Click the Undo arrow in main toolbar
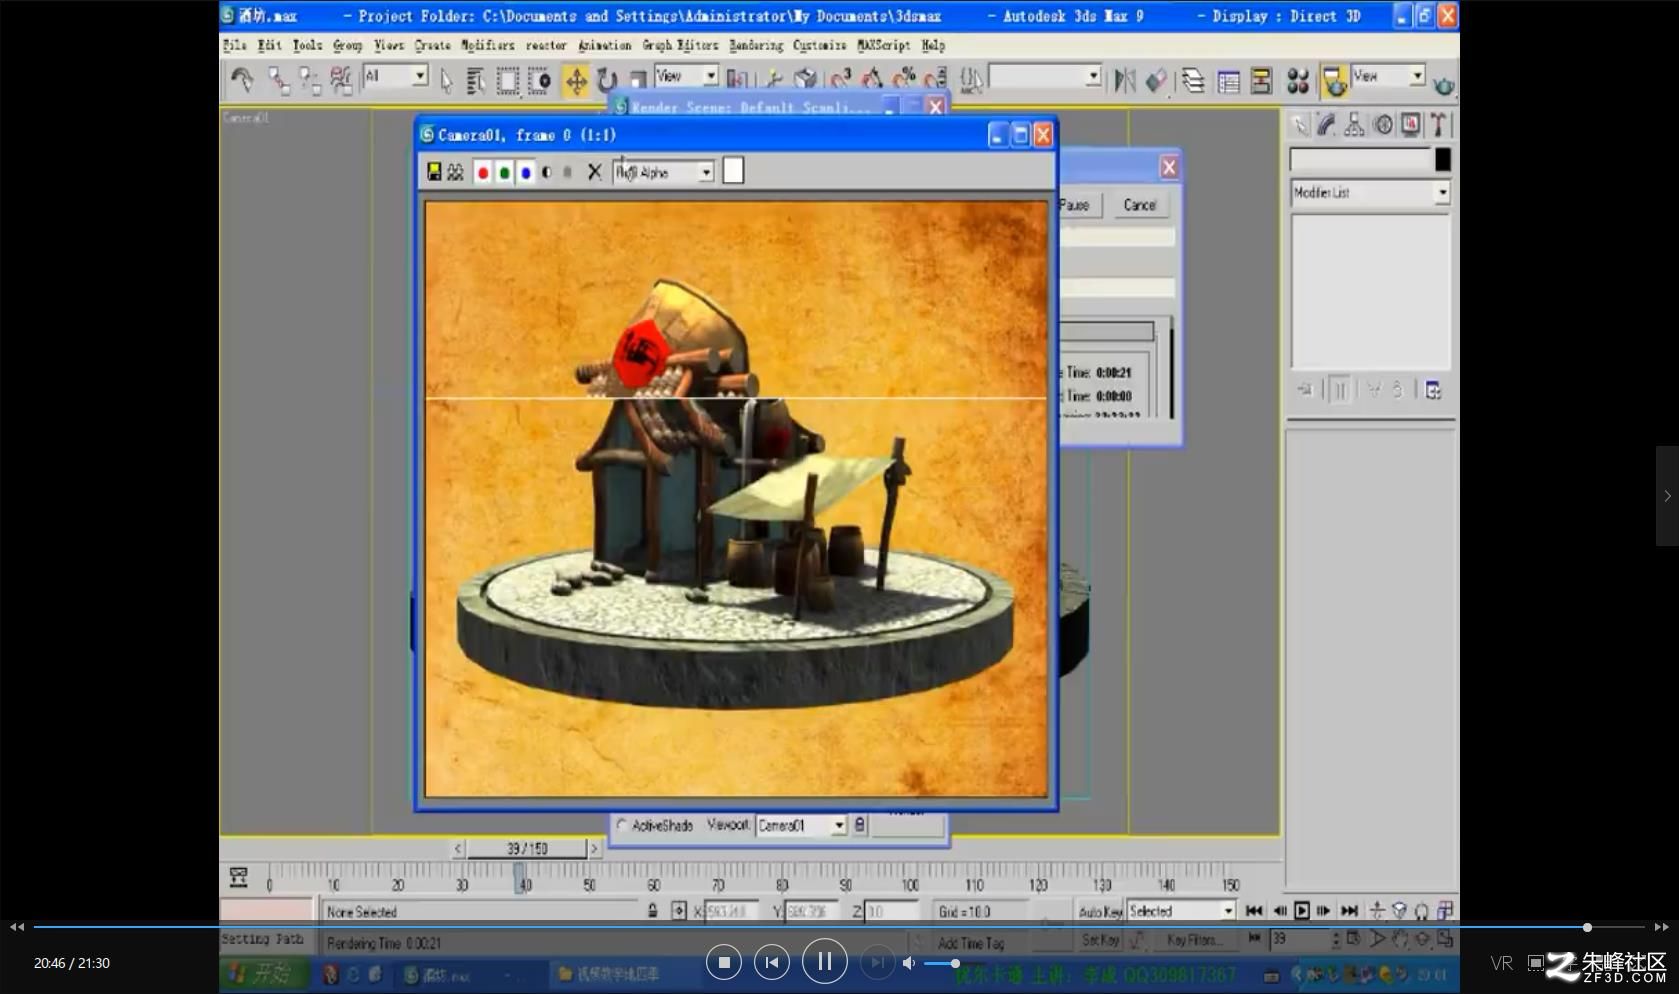Image resolution: width=1679 pixels, height=994 pixels. [241, 79]
